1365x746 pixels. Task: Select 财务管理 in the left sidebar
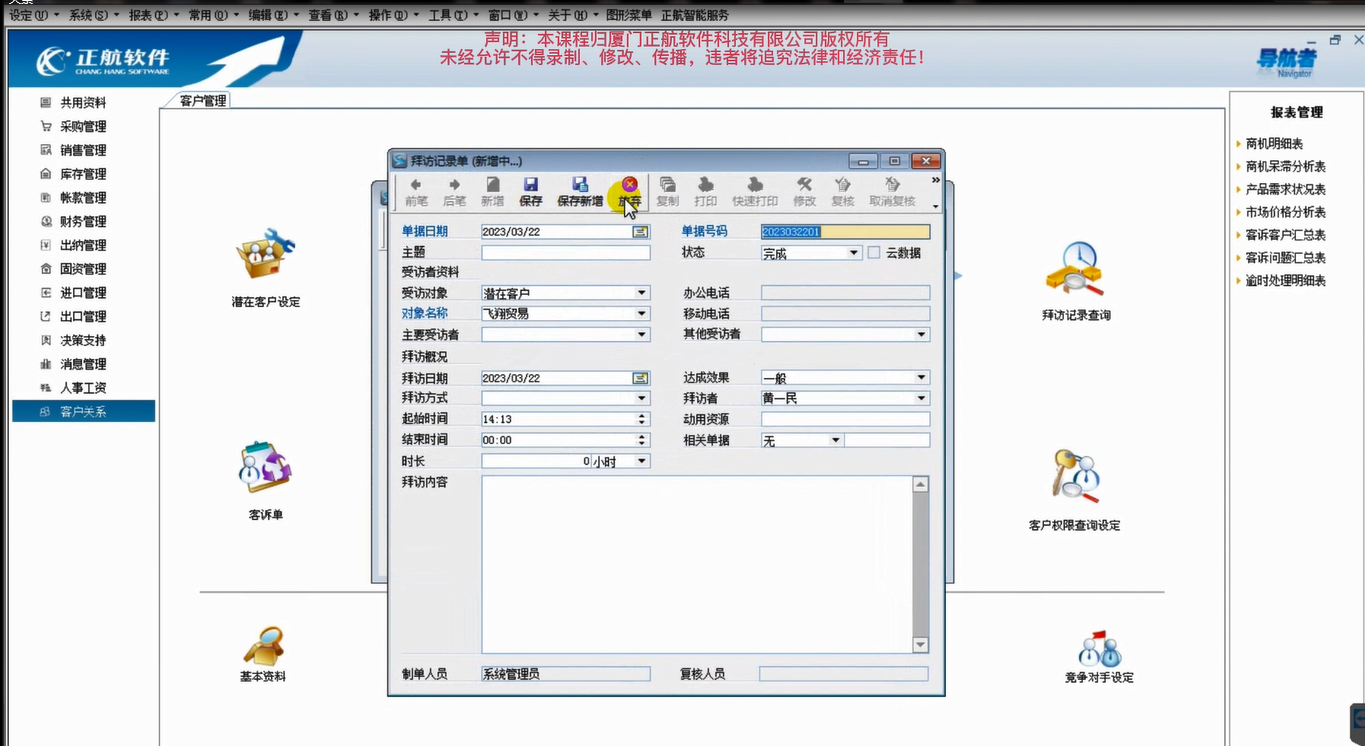[x=83, y=222]
